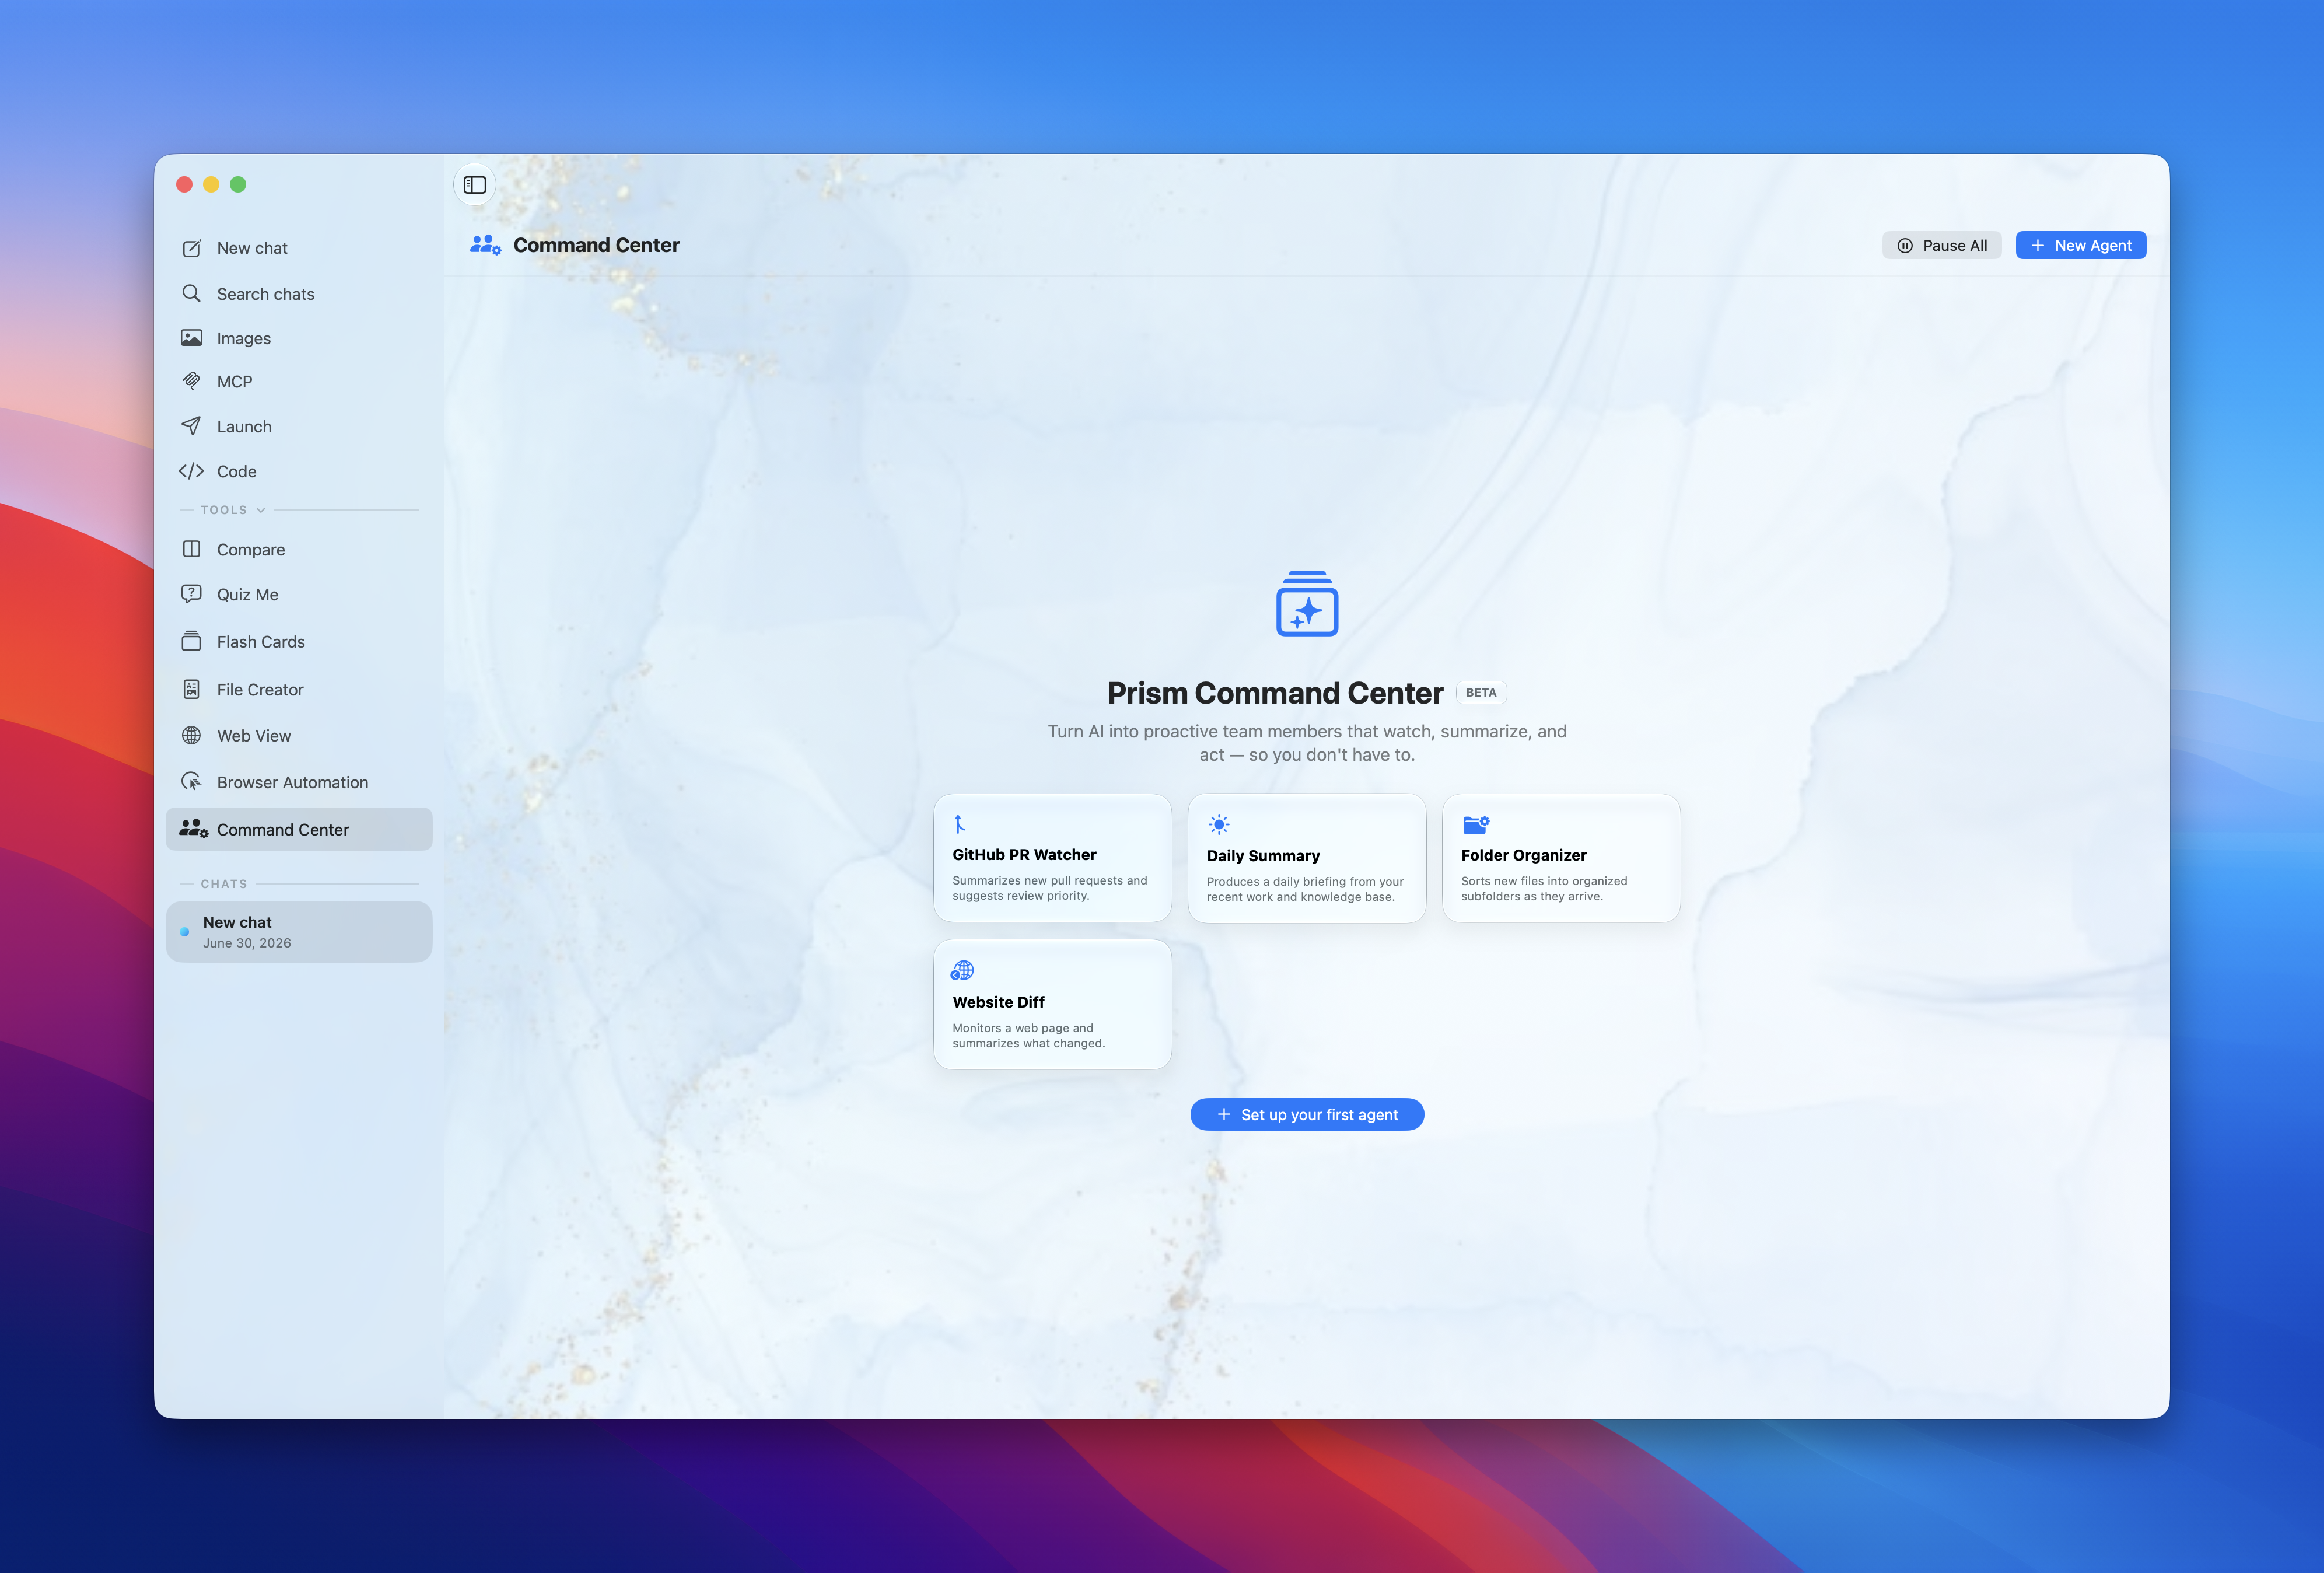This screenshot has height=1573, width=2324.
Task: Click the Launch paper plane icon
Action: tap(191, 426)
